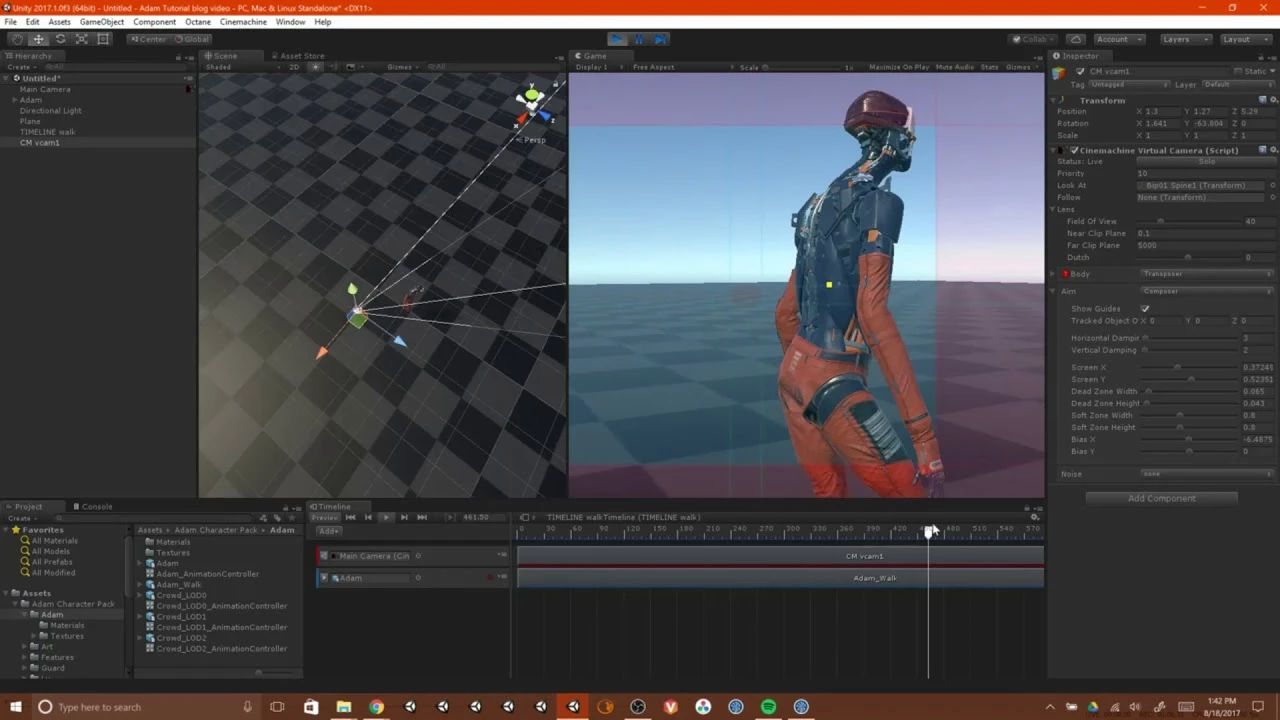Go to timeline start
1280x720 pixels.
pos(350,517)
